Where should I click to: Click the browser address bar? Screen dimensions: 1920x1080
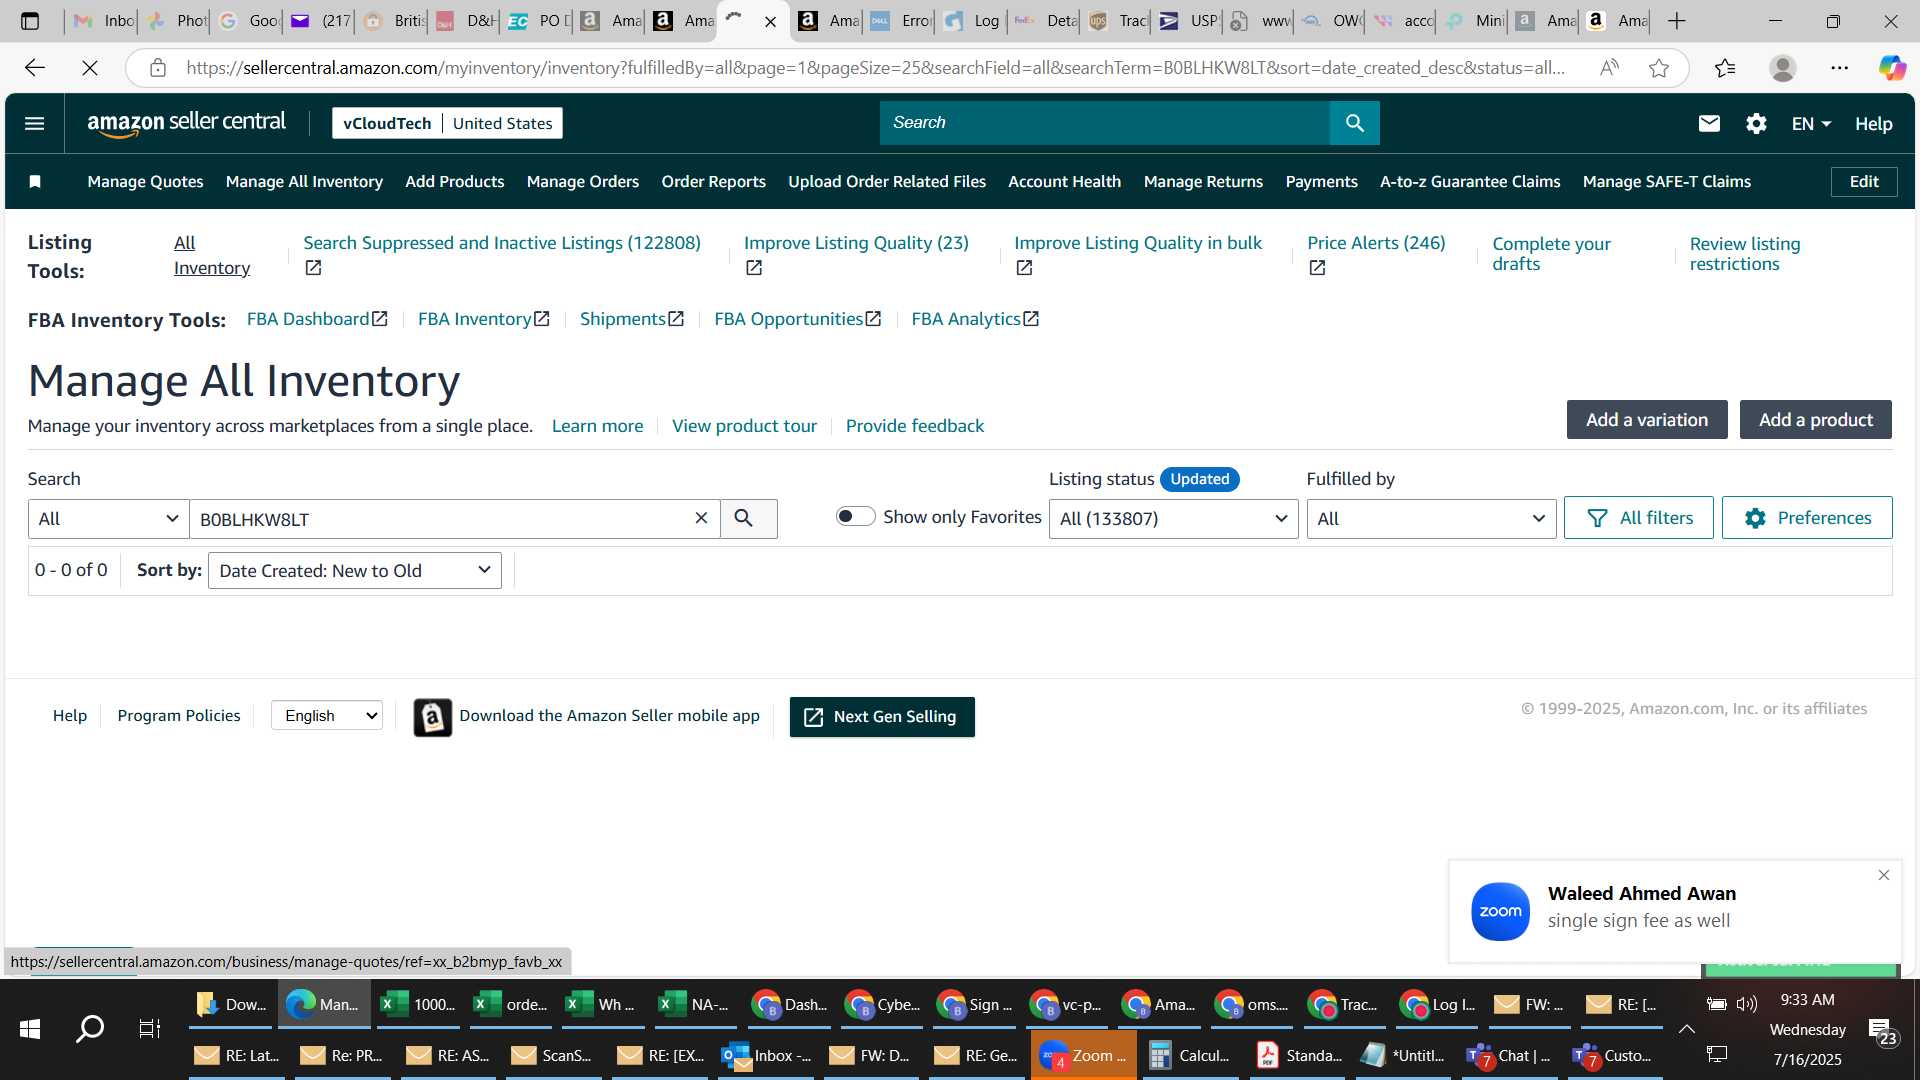tap(875, 68)
